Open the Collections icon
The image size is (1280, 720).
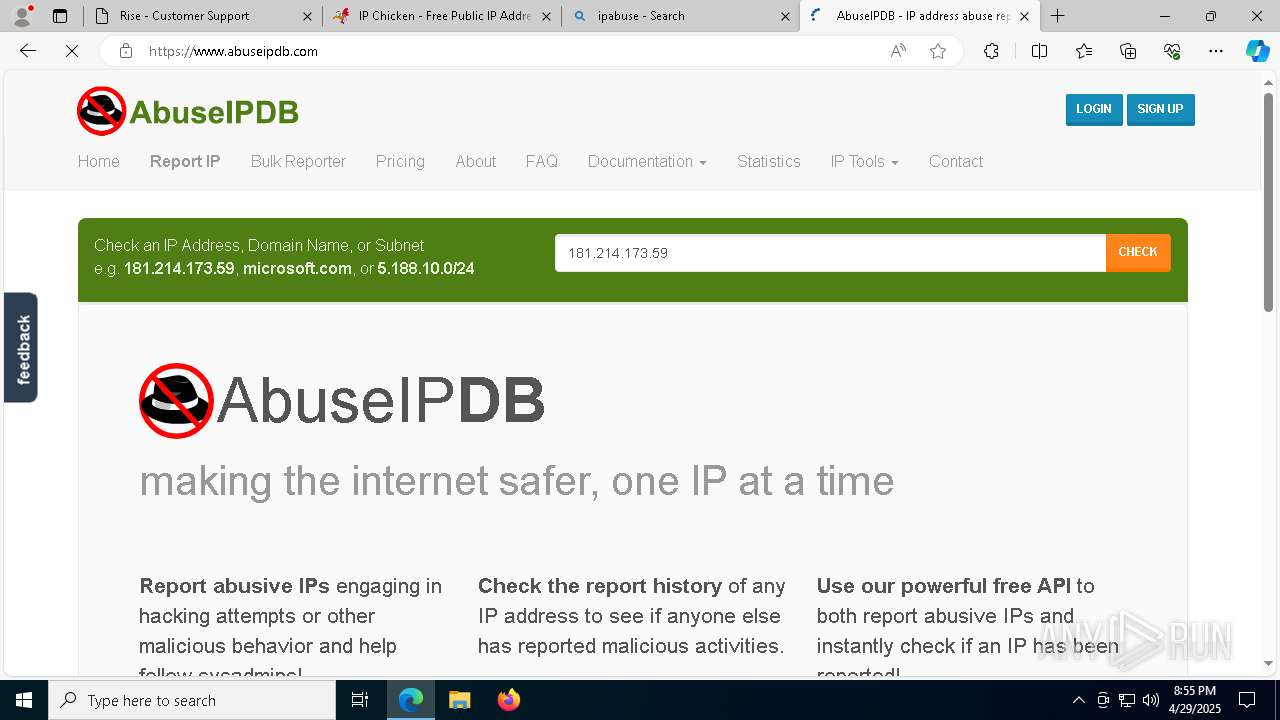1128,51
